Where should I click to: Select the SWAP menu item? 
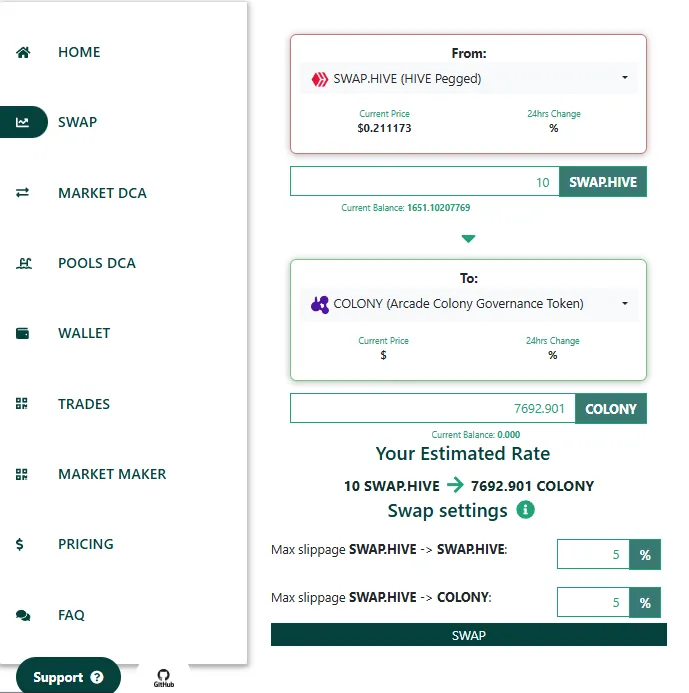click(77, 122)
